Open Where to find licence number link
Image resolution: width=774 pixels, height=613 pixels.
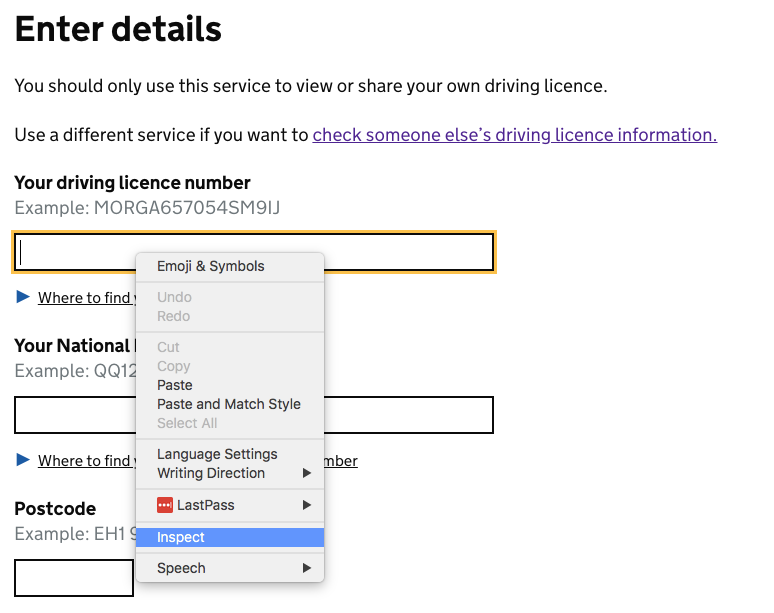click(87, 298)
